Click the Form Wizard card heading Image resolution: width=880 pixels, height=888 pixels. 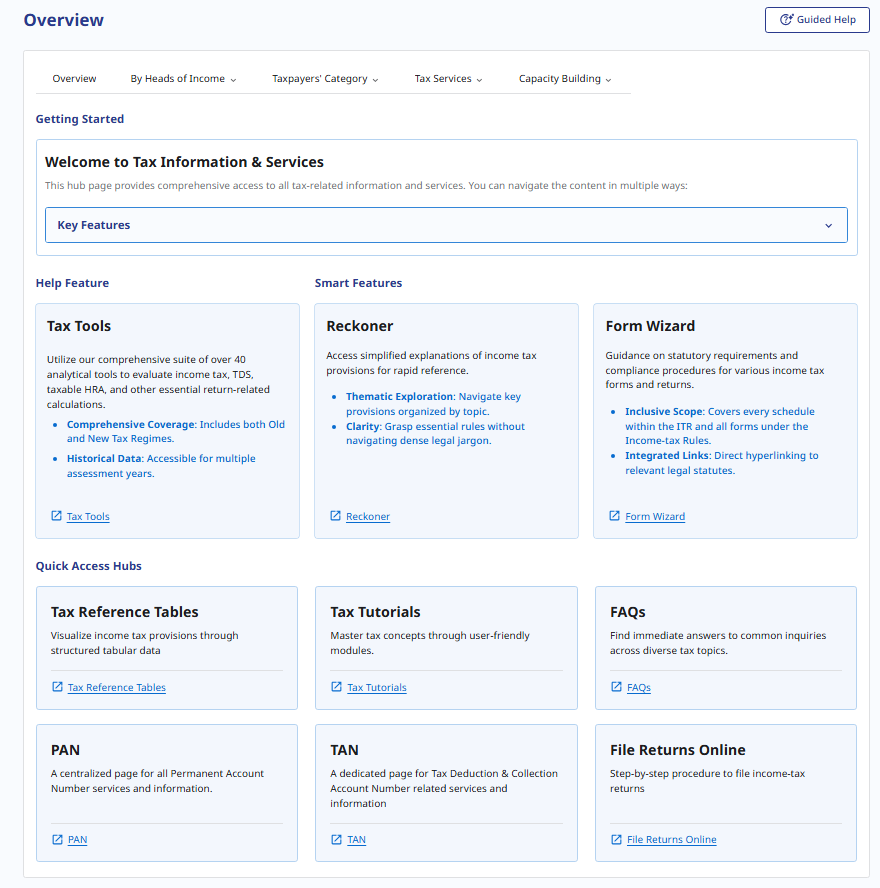pyautogui.click(x=650, y=326)
